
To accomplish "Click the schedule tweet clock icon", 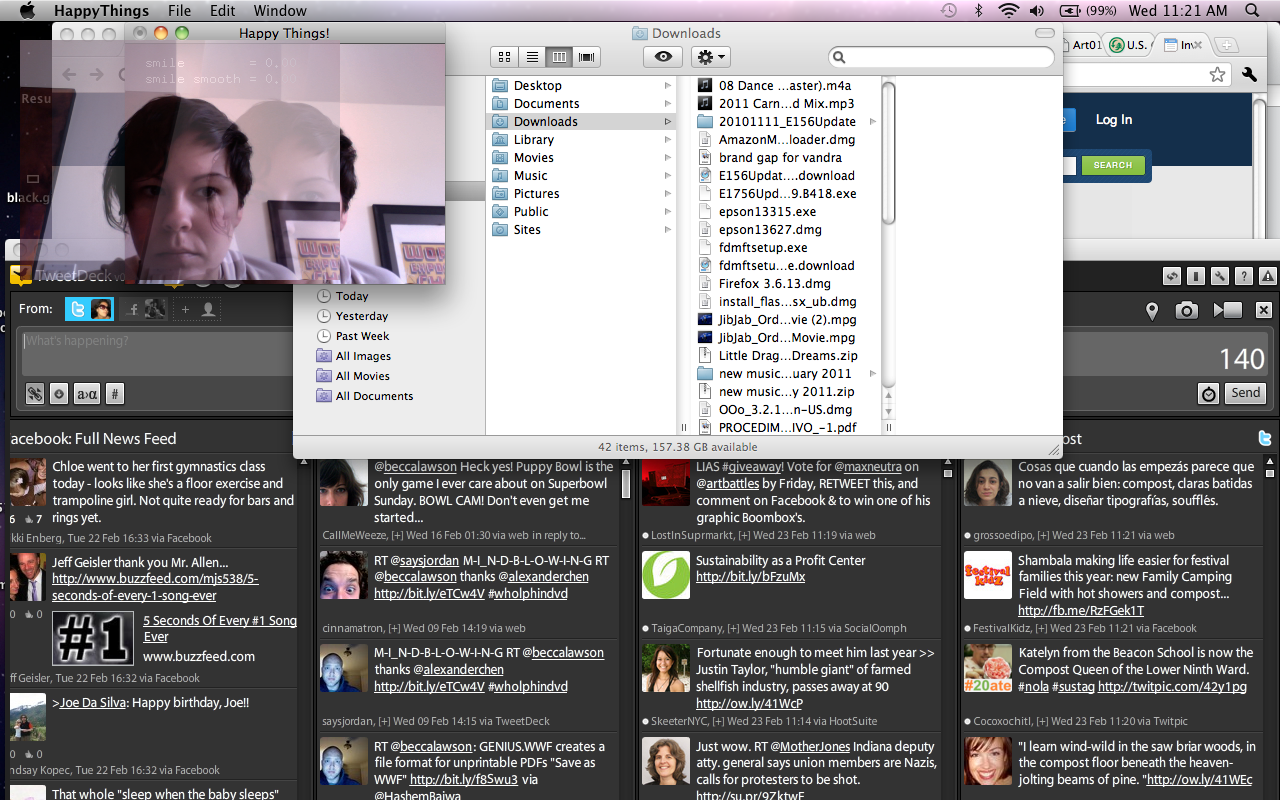I will 1209,394.
